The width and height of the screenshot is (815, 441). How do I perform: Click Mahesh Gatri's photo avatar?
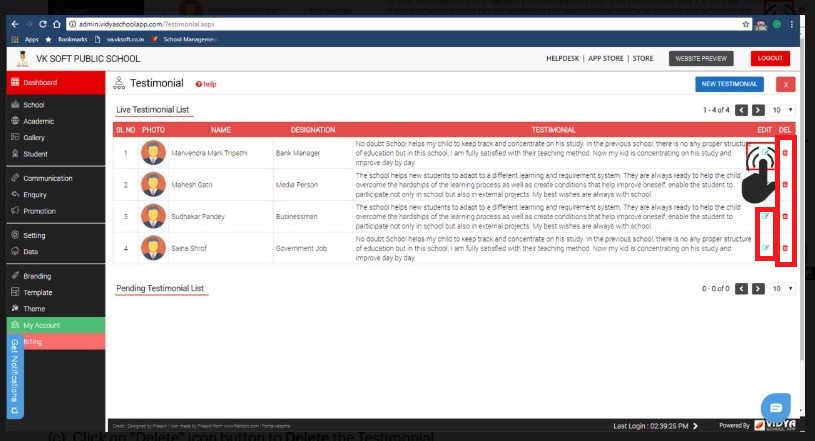coord(153,185)
